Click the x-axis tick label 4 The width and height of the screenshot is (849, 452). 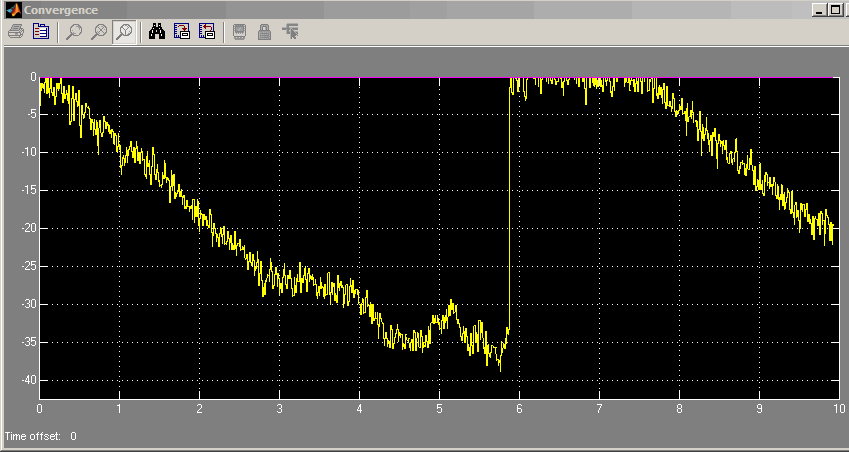360,409
